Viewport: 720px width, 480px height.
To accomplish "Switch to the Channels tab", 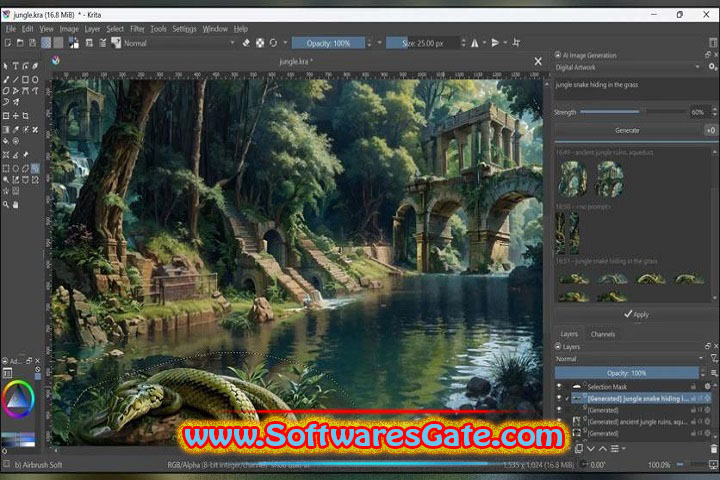I will [602, 334].
